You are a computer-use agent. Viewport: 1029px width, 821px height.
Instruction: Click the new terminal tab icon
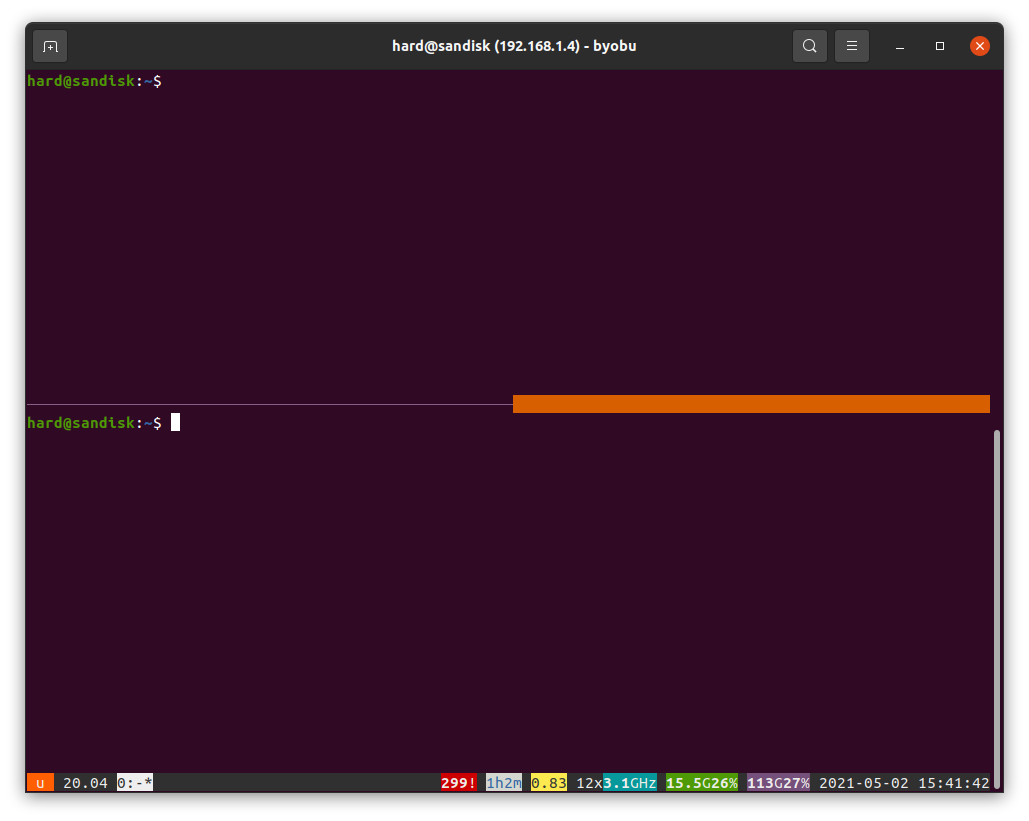coord(49,45)
